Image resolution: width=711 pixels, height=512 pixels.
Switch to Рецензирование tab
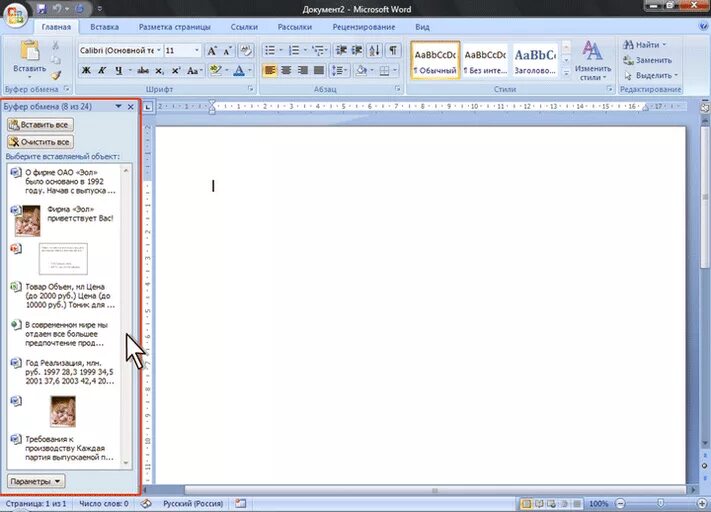pyautogui.click(x=364, y=27)
